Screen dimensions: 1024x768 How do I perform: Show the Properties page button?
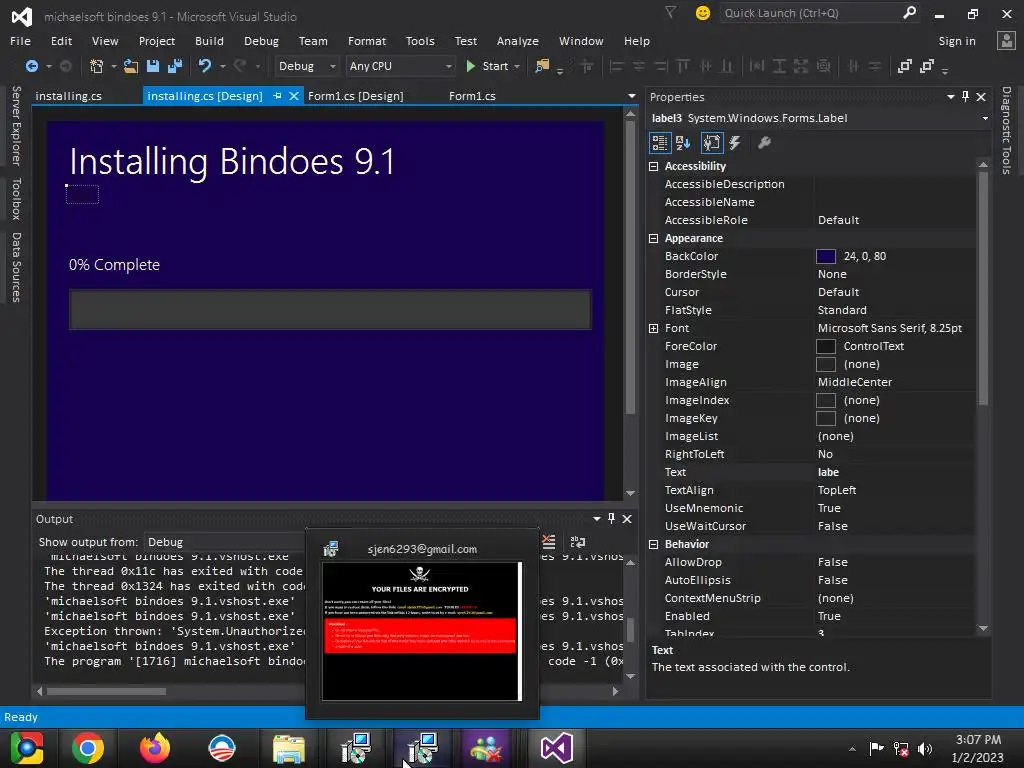point(711,142)
